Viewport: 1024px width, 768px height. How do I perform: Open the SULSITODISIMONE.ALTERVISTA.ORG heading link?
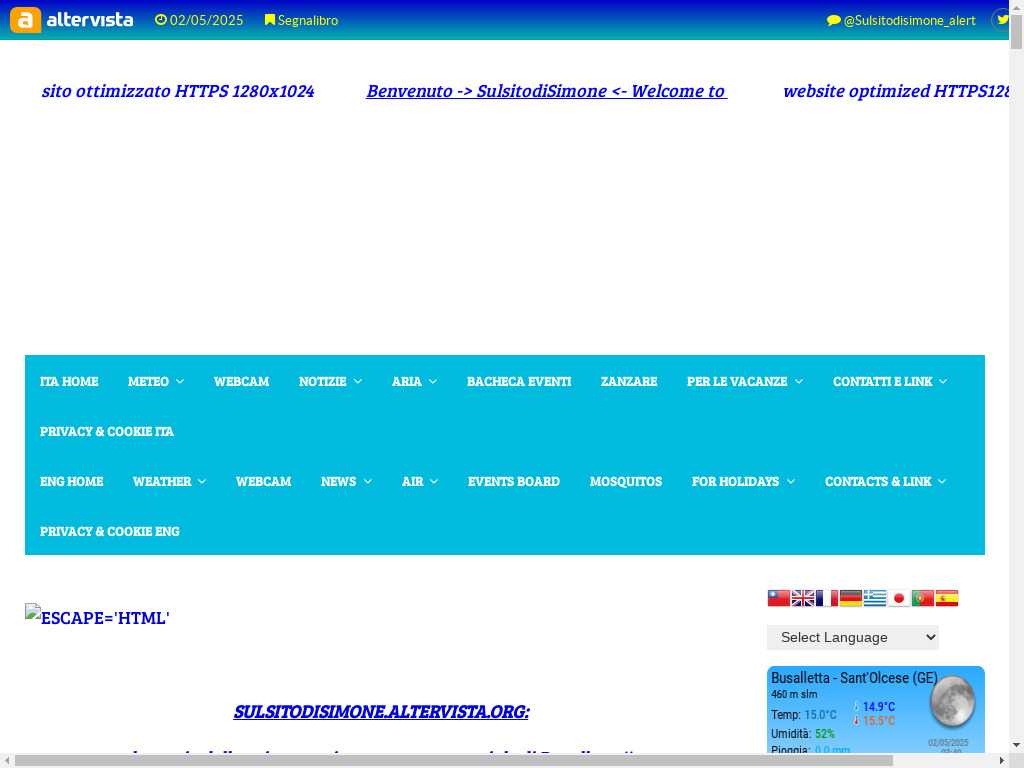click(381, 711)
